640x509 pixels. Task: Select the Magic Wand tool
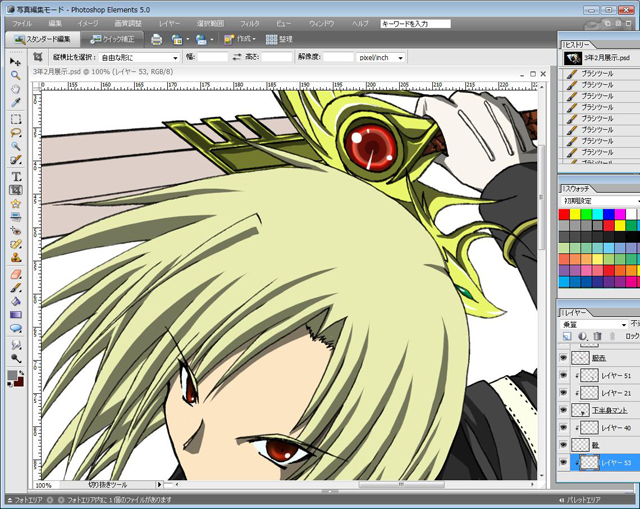[x=16, y=146]
